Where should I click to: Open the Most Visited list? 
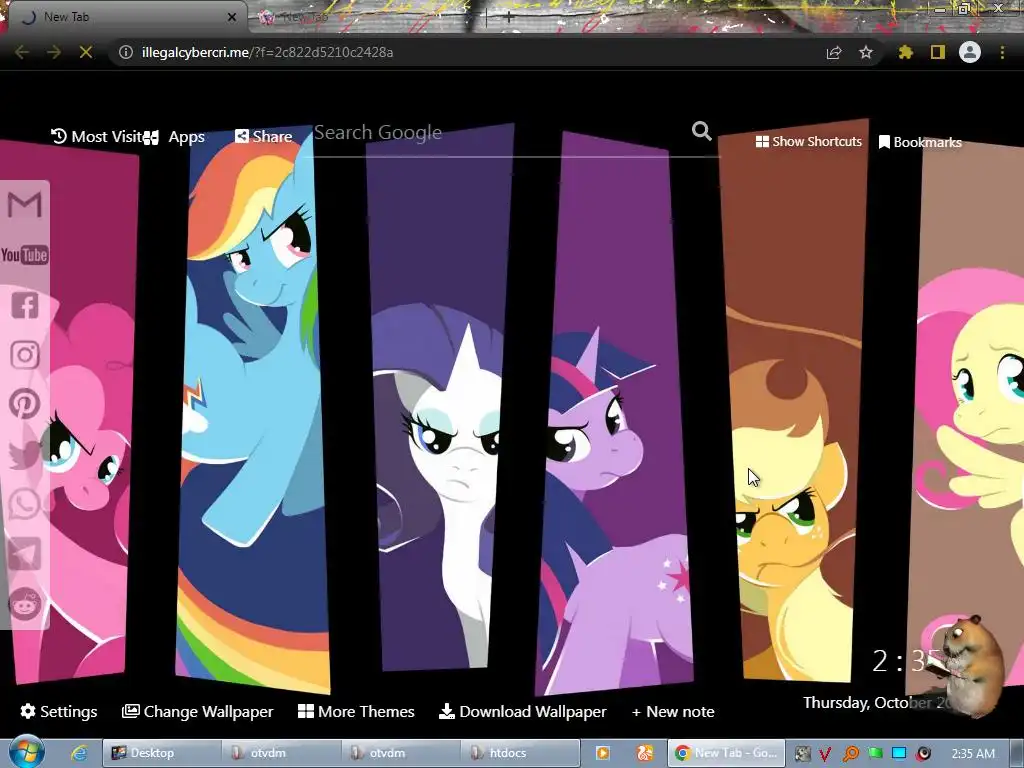[97, 136]
